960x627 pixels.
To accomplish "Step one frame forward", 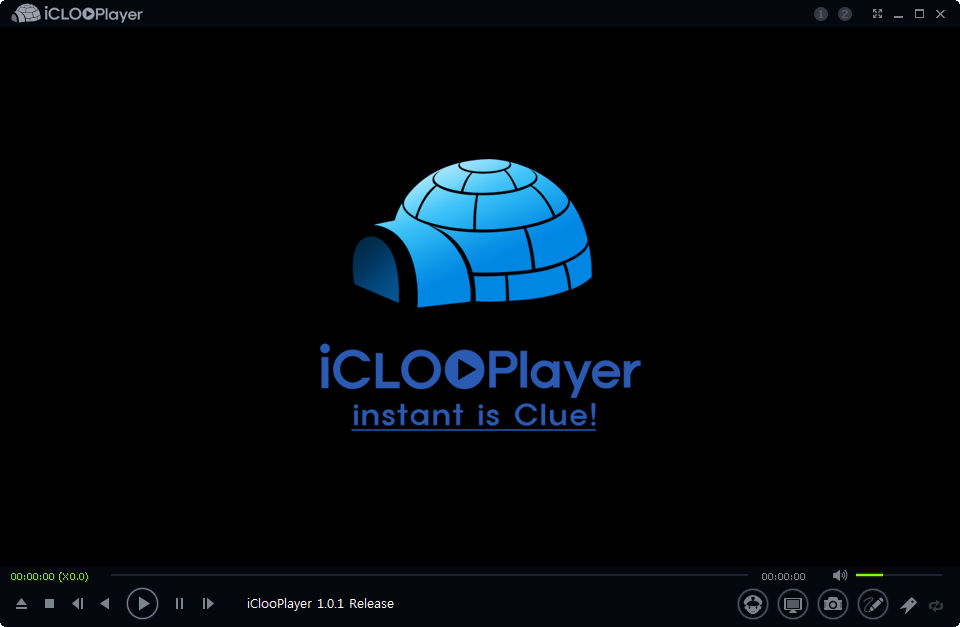I will click(208, 604).
